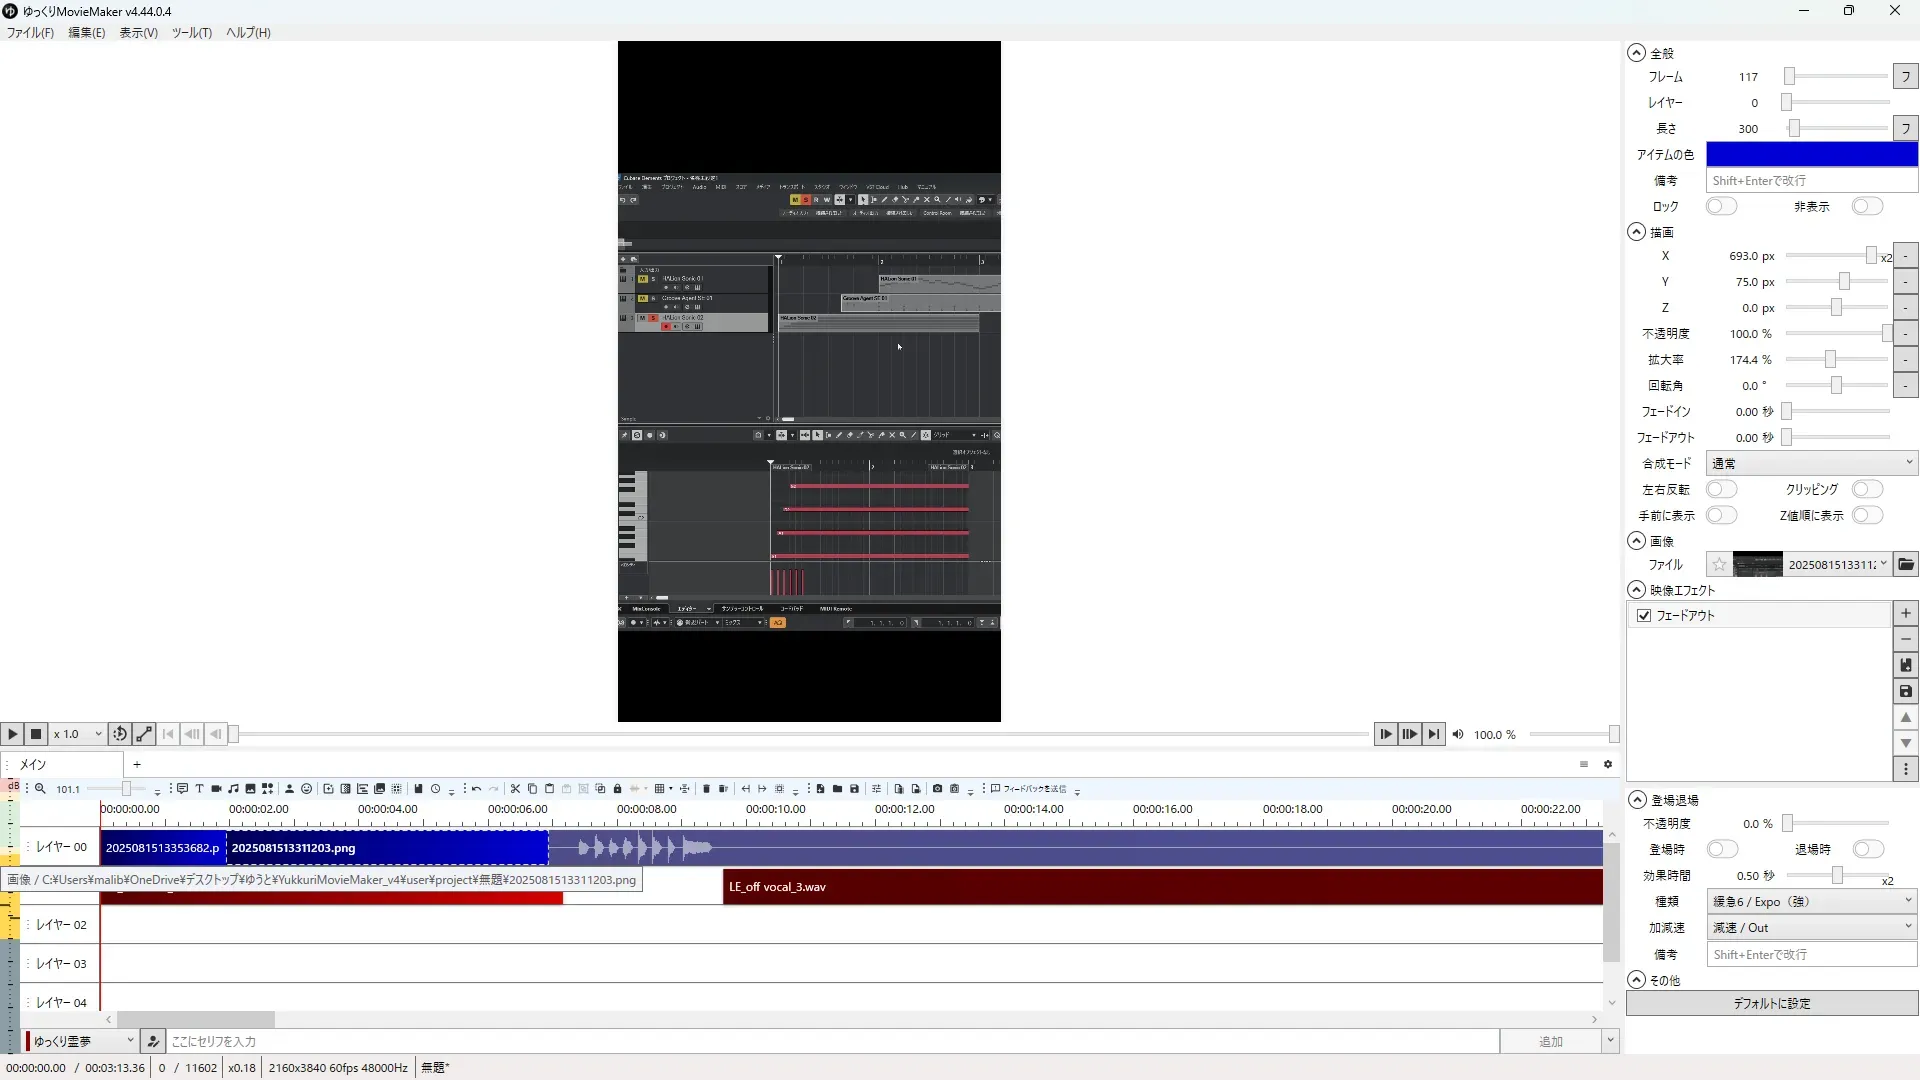Uncheck the フェードアウト effect checkbox
Screen dimensions: 1920x1080
coord(1644,616)
